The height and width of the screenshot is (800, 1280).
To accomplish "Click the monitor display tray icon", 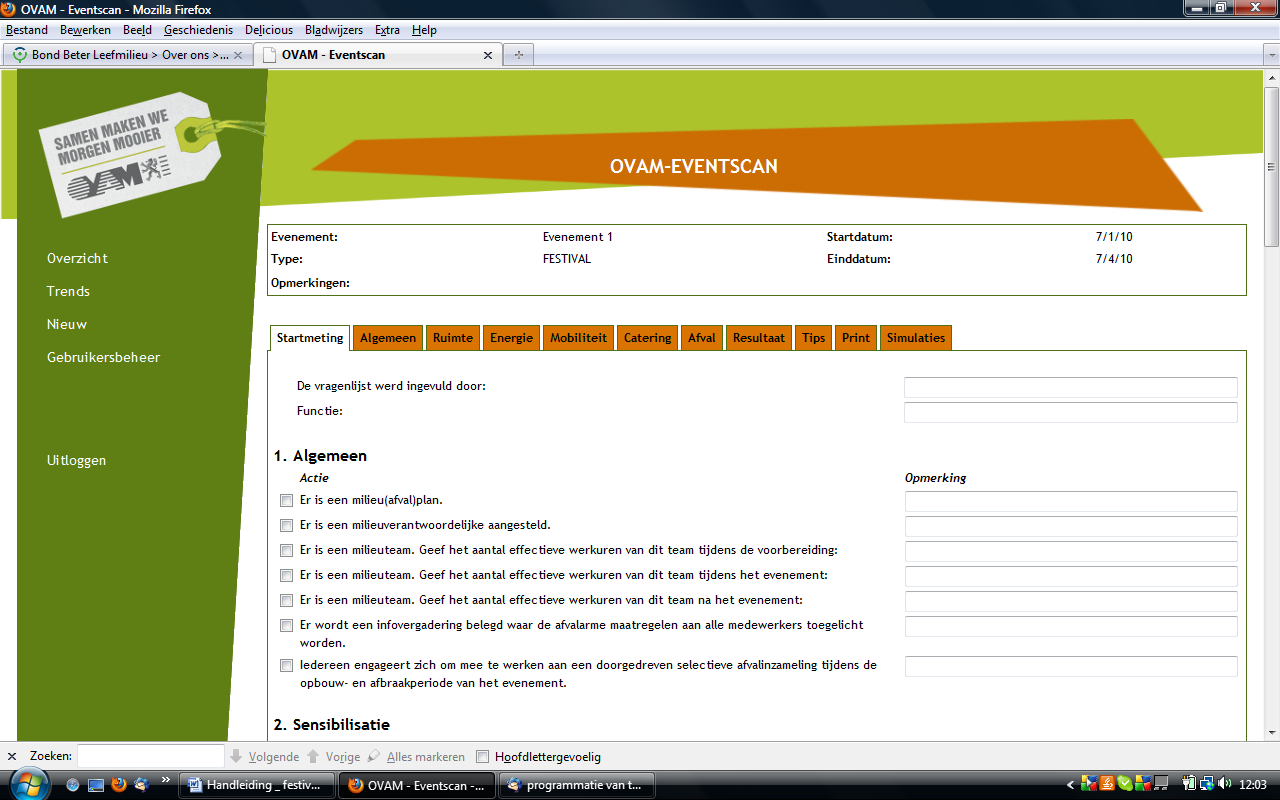I will 1161,784.
